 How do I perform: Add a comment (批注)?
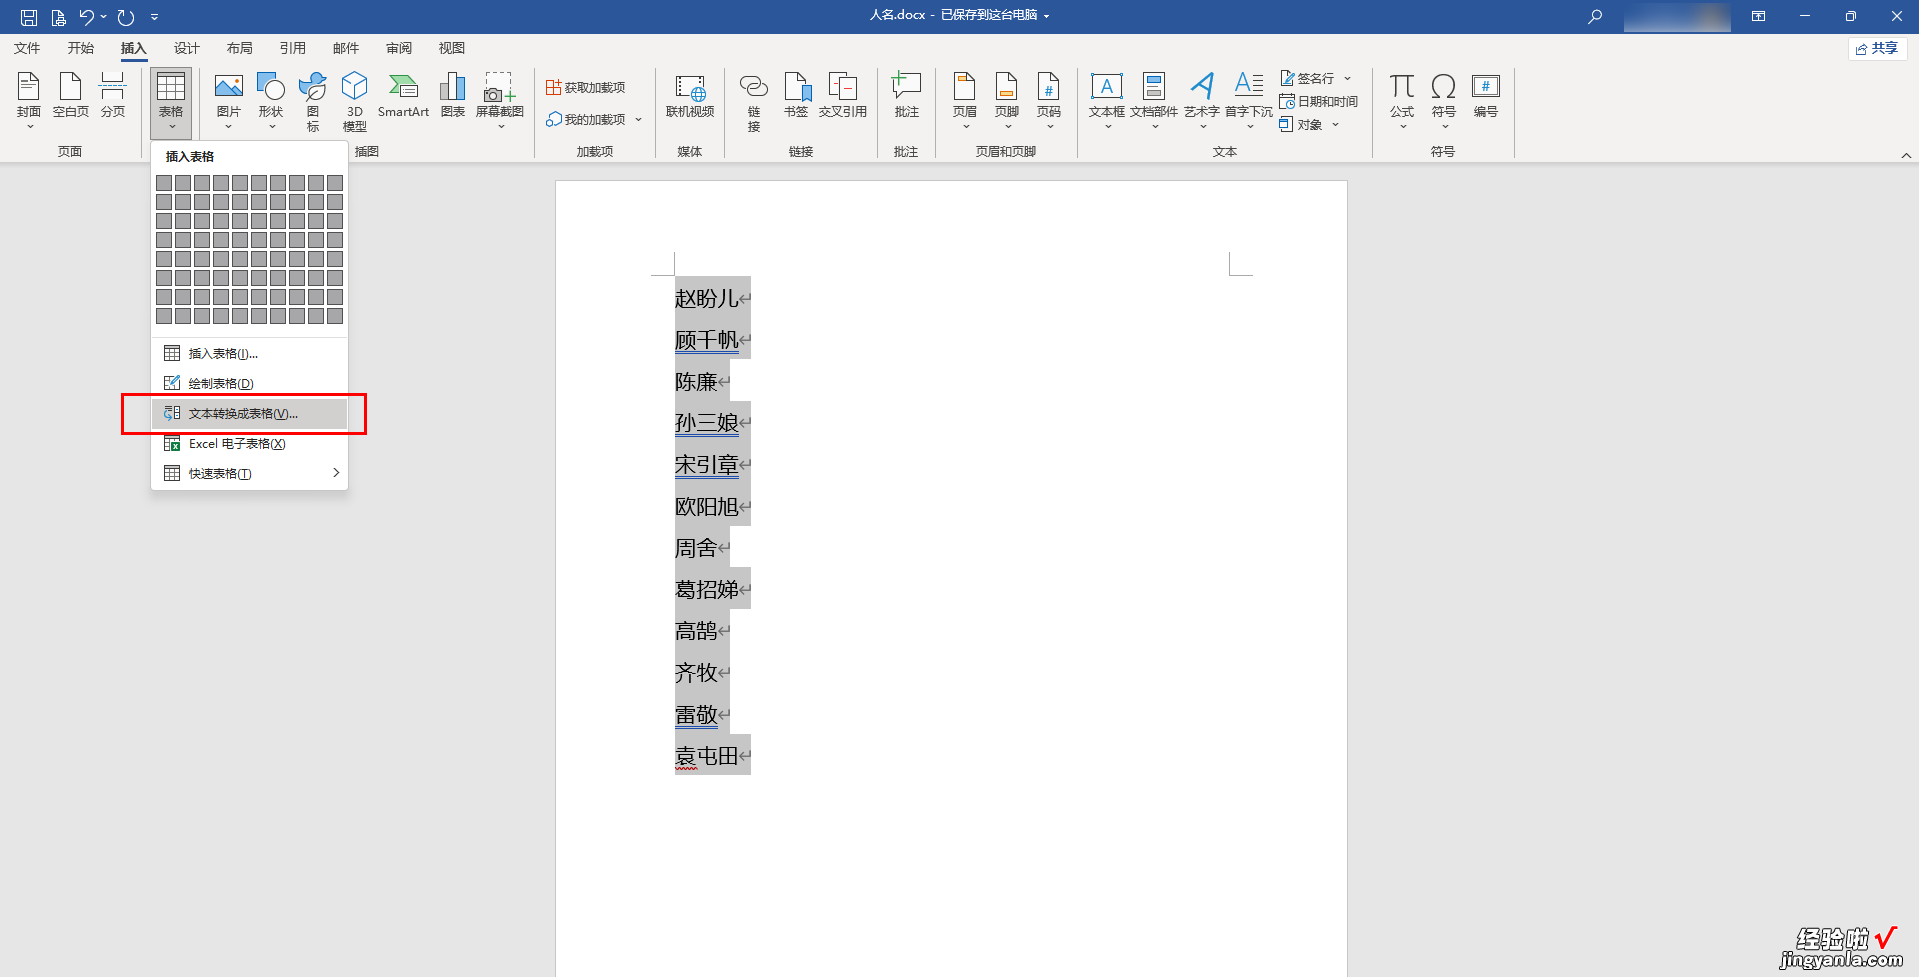click(906, 96)
